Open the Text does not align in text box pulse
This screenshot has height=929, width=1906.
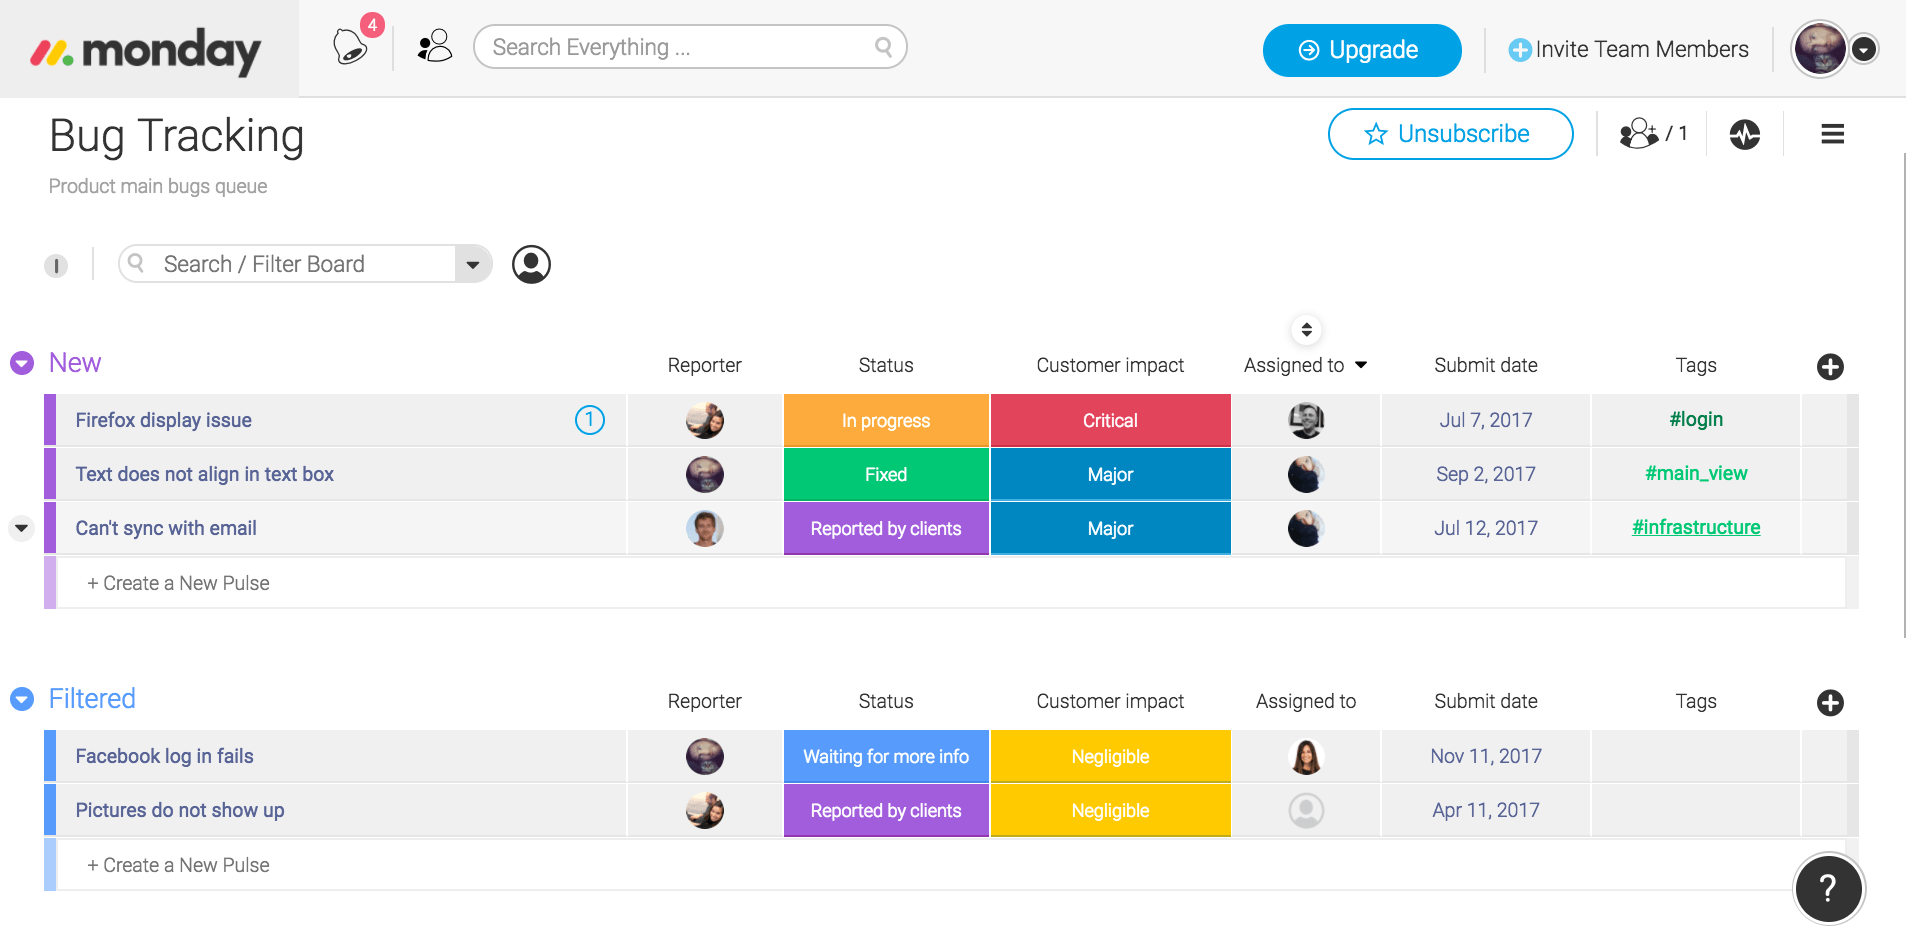204,474
